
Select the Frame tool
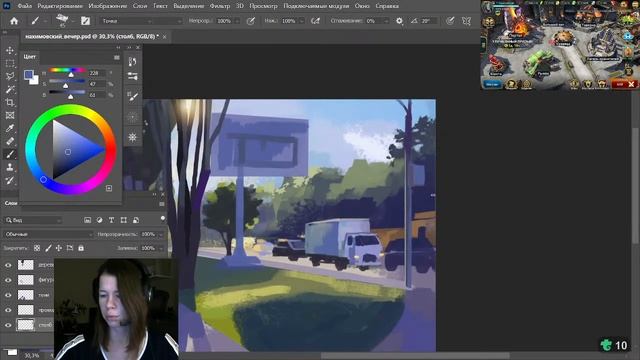tap(10, 116)
